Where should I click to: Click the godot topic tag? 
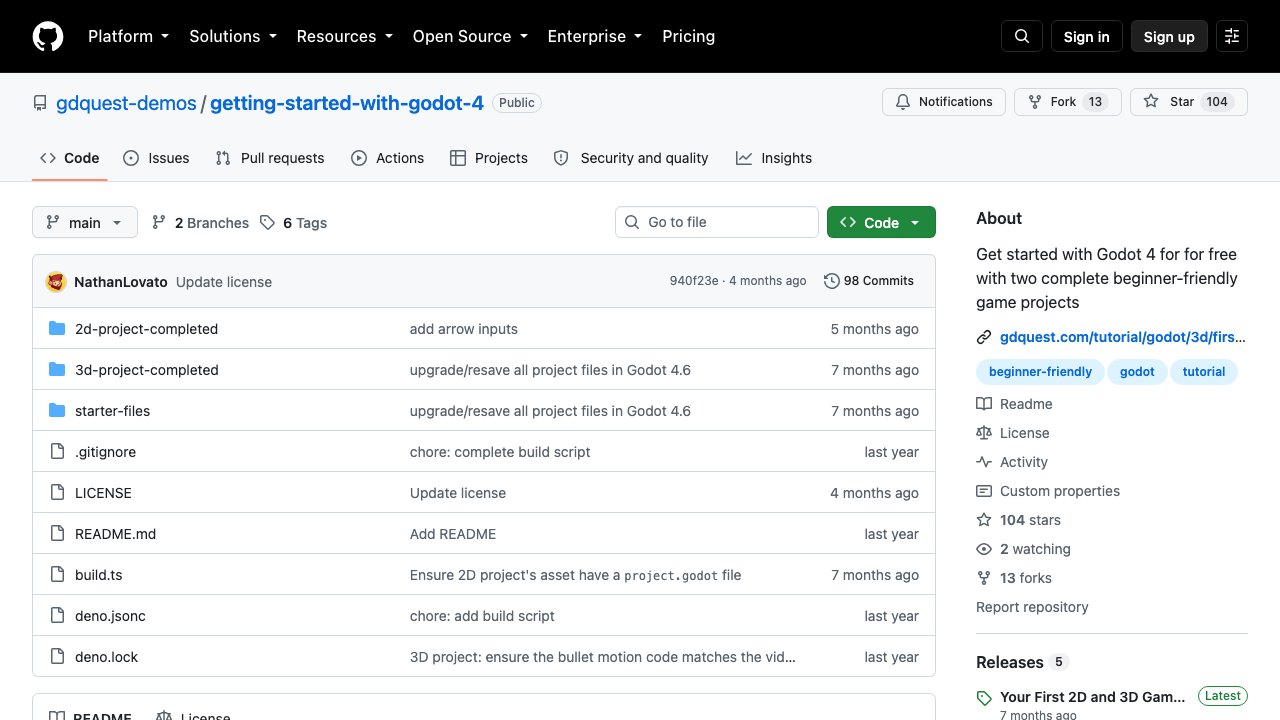point(1137,371)
